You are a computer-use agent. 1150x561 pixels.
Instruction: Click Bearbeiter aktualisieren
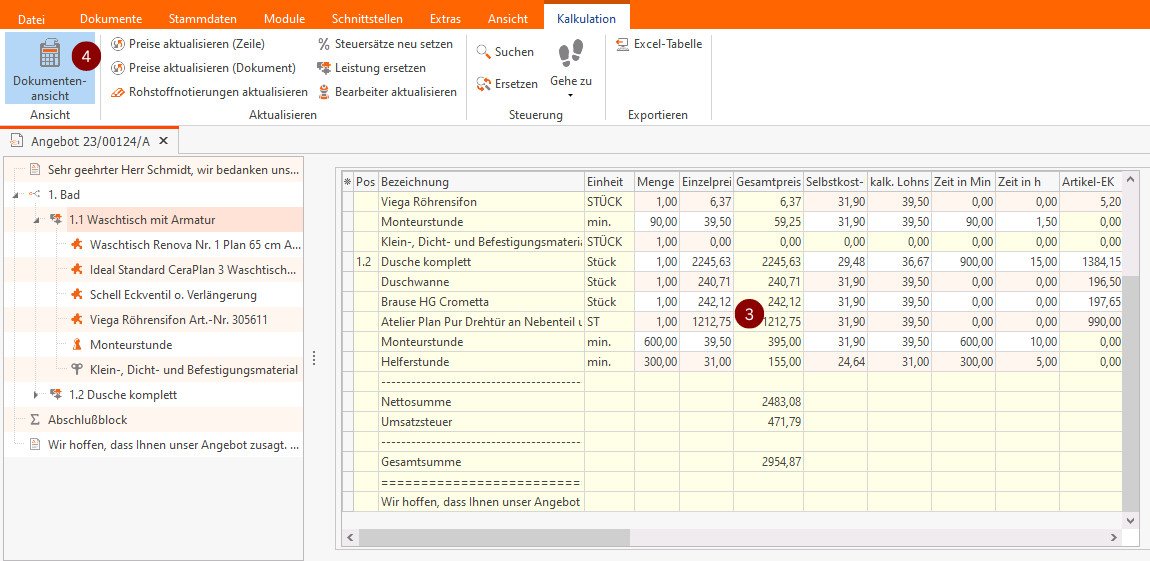[394, 92]
